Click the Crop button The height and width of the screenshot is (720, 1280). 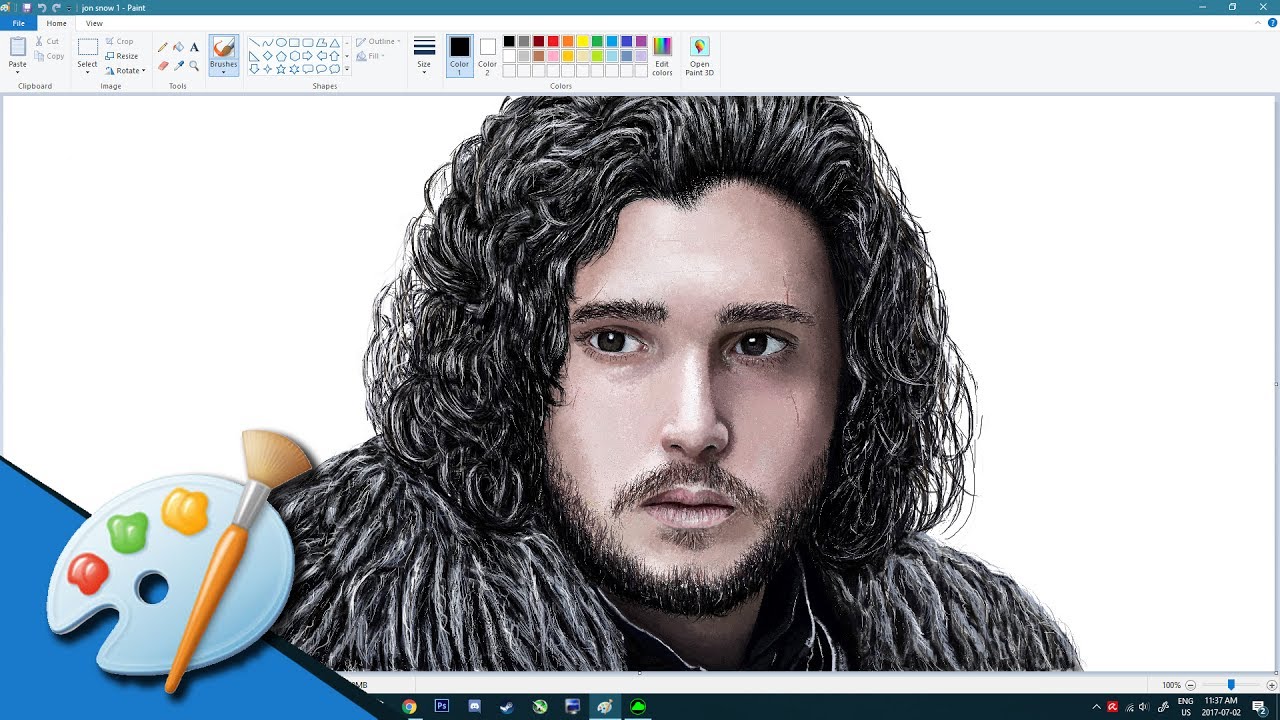click(x=119, y=42)
